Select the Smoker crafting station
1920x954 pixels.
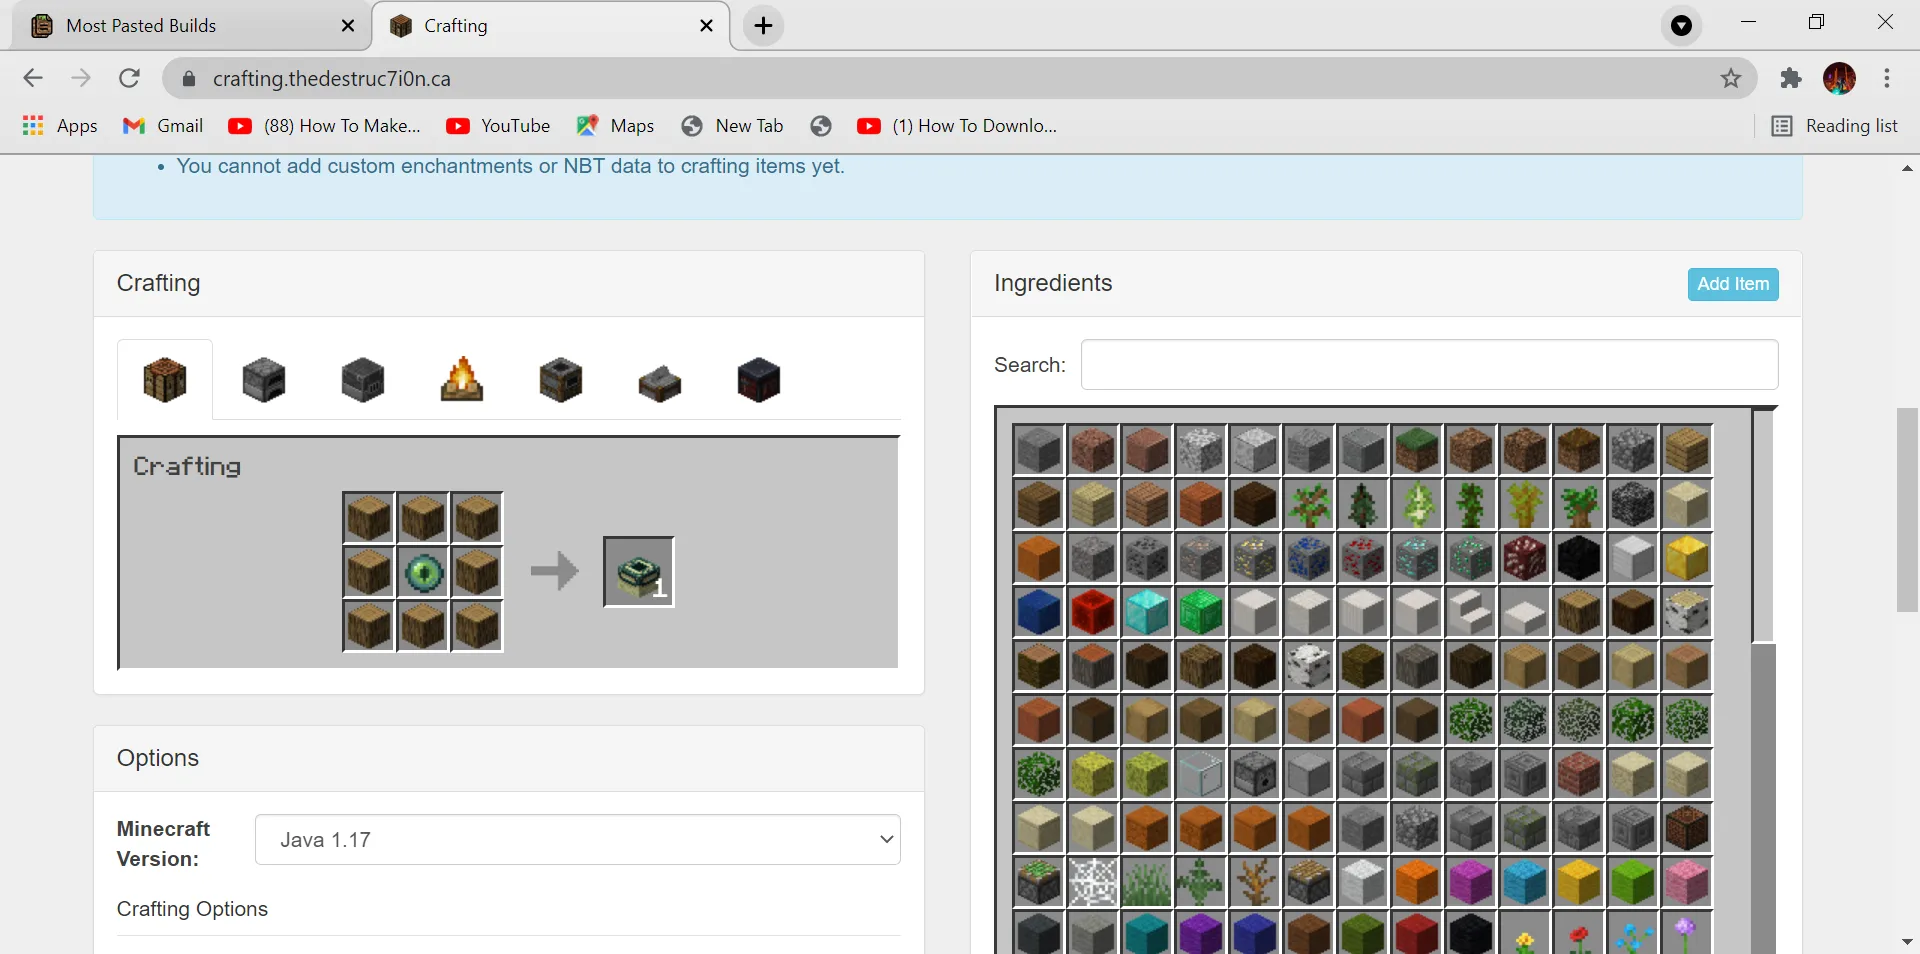(x=560, y=381)
